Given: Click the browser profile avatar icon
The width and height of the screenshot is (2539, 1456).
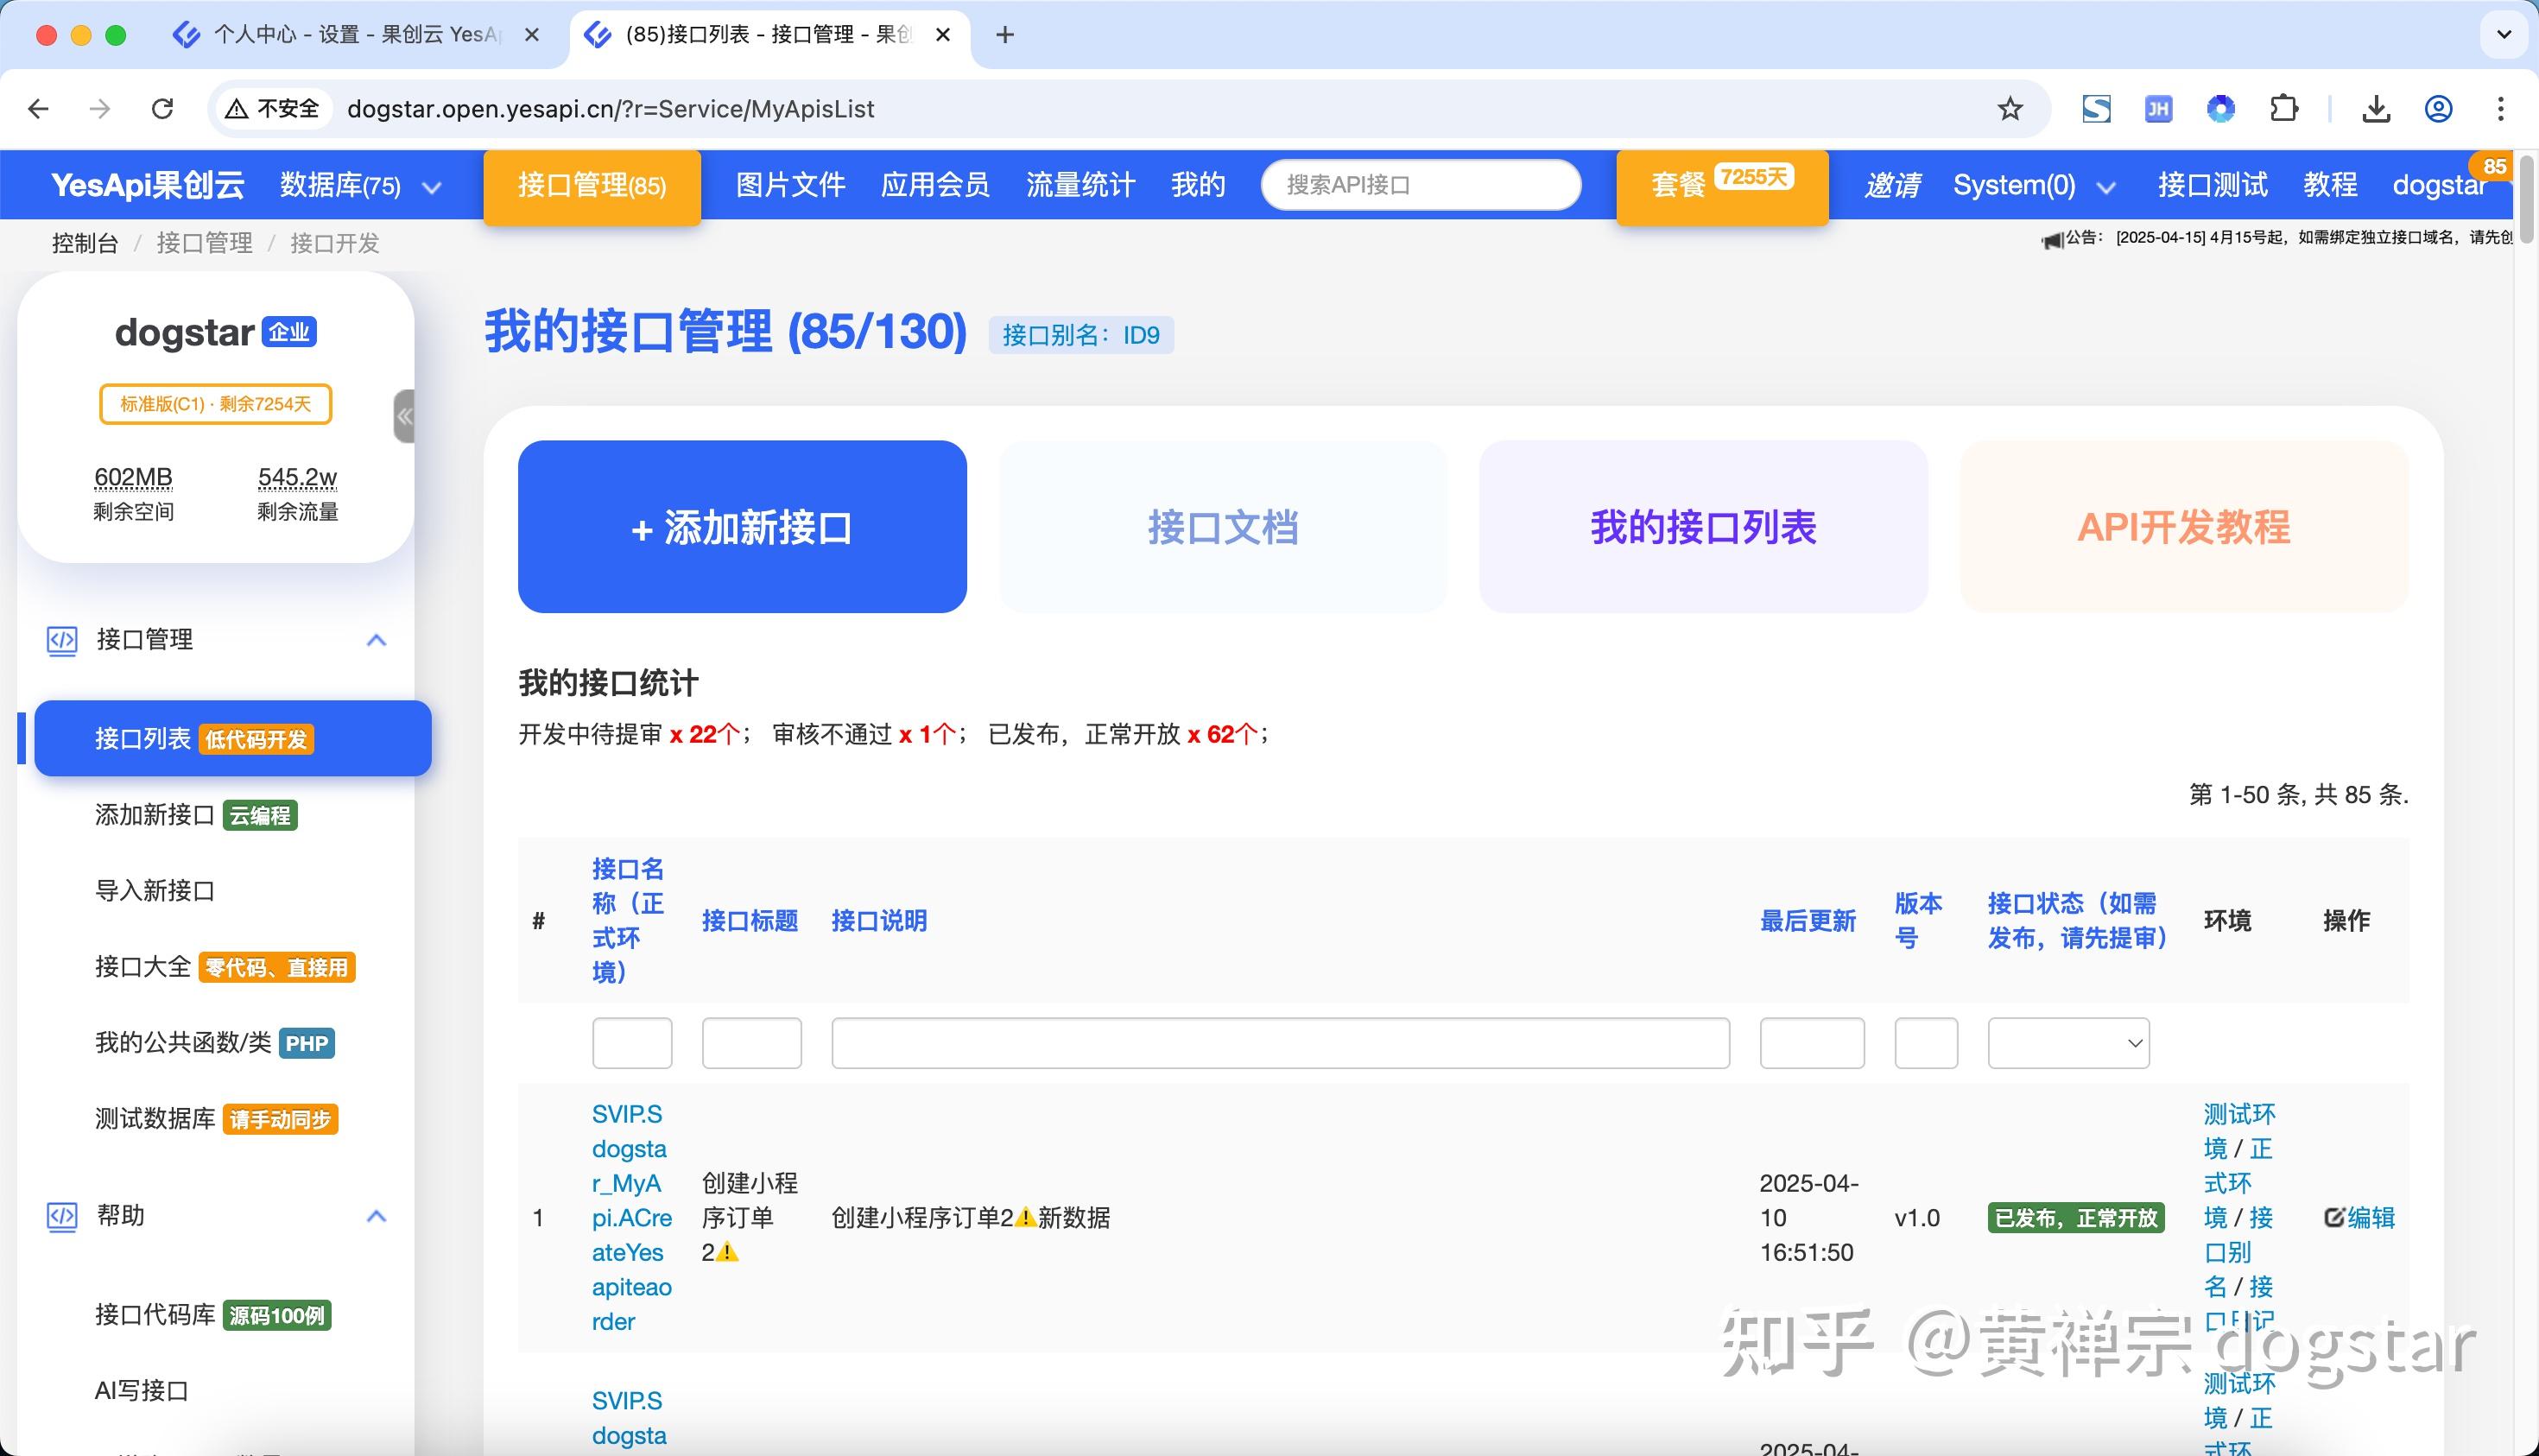Looking at the screenshot, I should tap(2438, 108).
